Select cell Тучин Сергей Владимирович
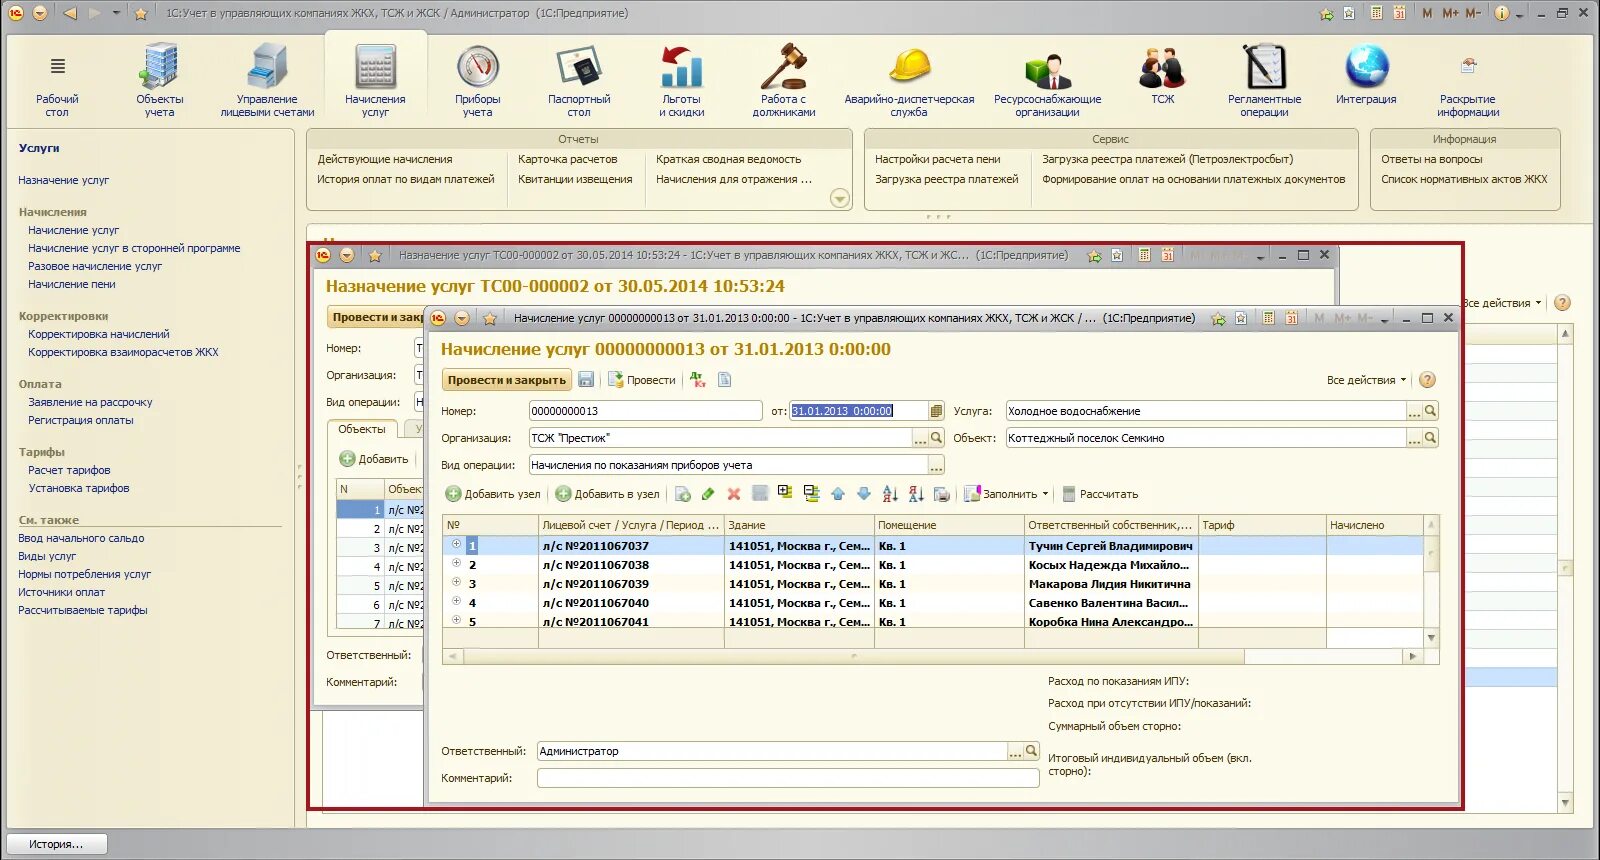This screenshot has width=1600, height=860. click(x=1110, y=546)
